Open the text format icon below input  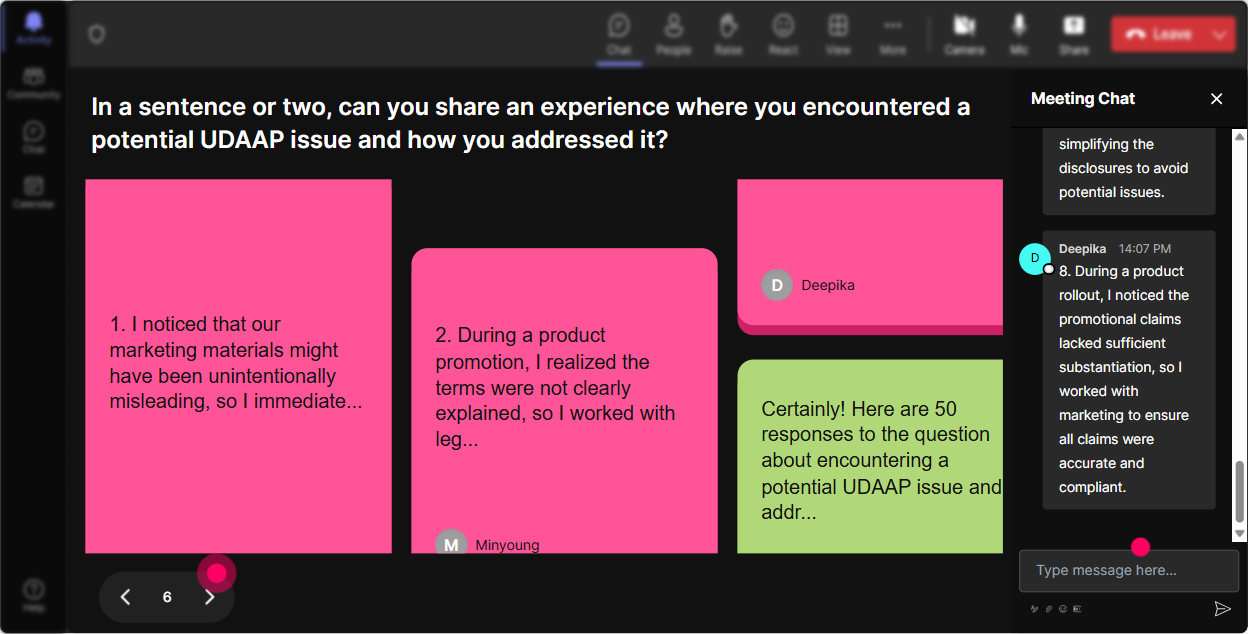1035,608
